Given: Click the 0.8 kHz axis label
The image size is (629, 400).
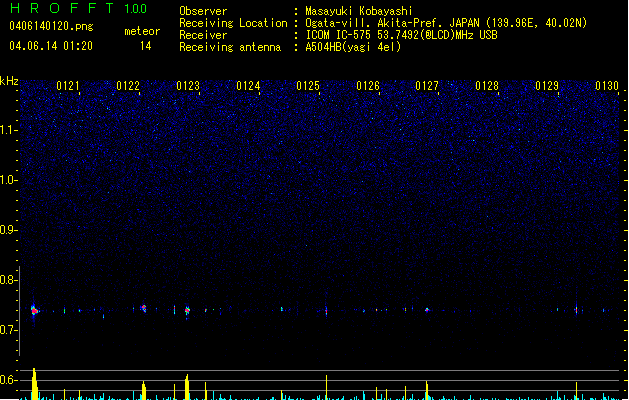Looking at the screenshot, I should 8,280.
